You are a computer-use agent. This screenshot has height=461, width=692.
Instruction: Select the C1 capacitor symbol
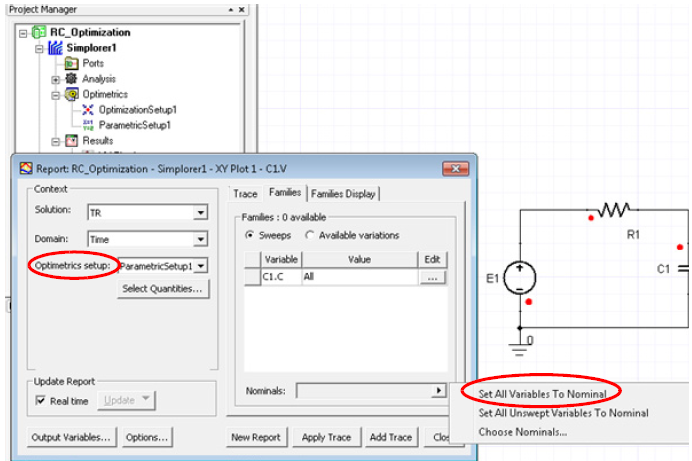click(684, 268)
